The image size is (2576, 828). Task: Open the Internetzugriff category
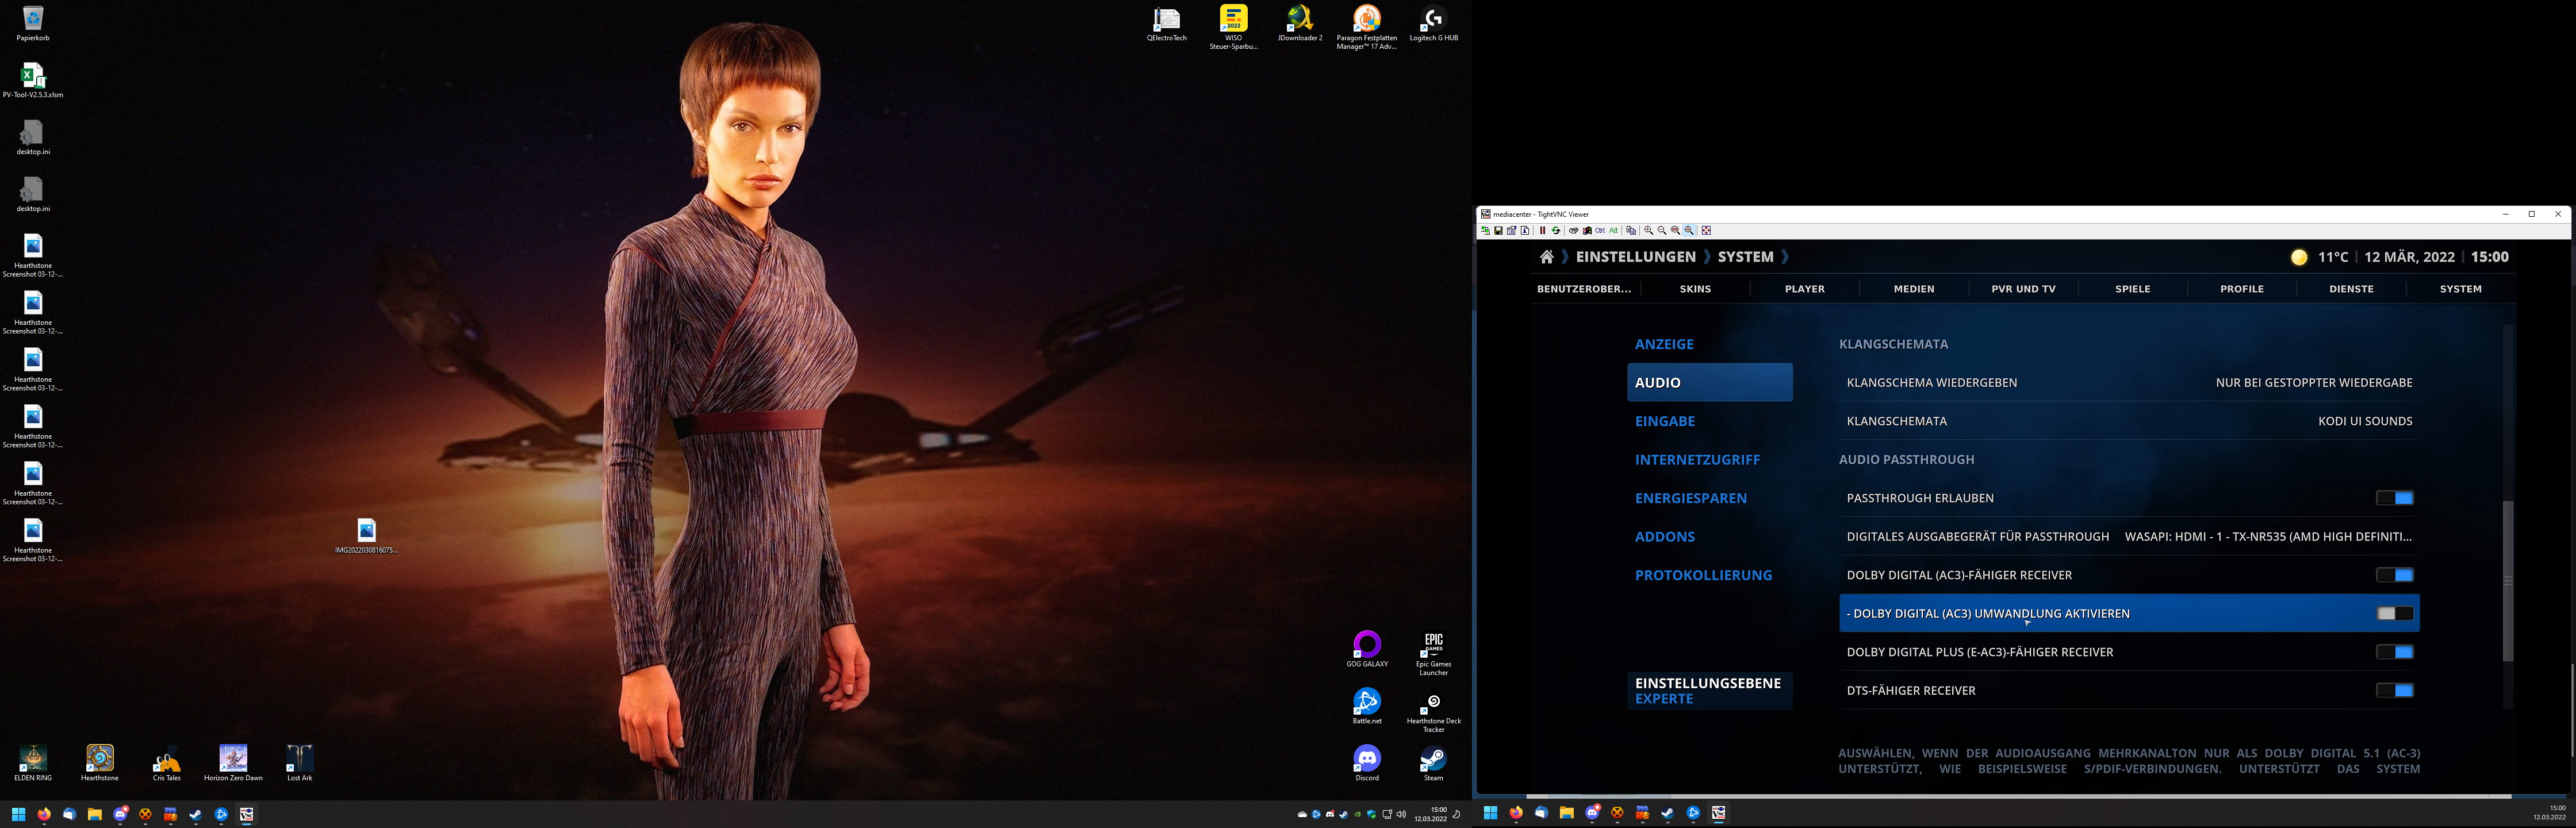pyautogui.click(x=1710, y=459)
